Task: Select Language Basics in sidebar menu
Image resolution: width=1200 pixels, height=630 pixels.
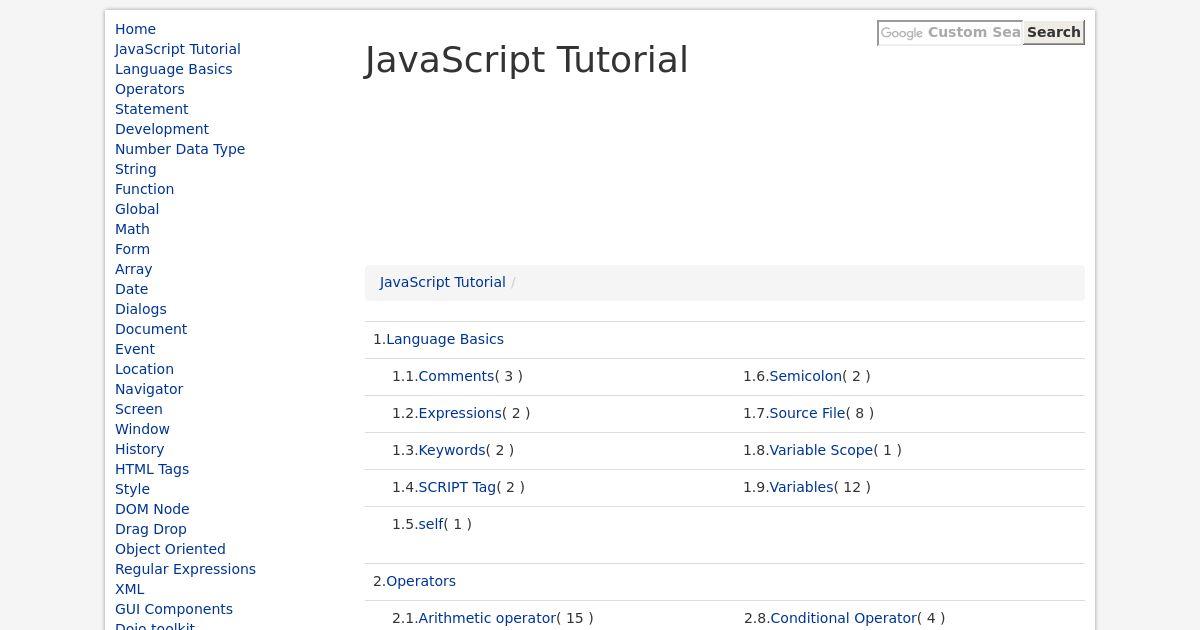Action: coord(173,69)
